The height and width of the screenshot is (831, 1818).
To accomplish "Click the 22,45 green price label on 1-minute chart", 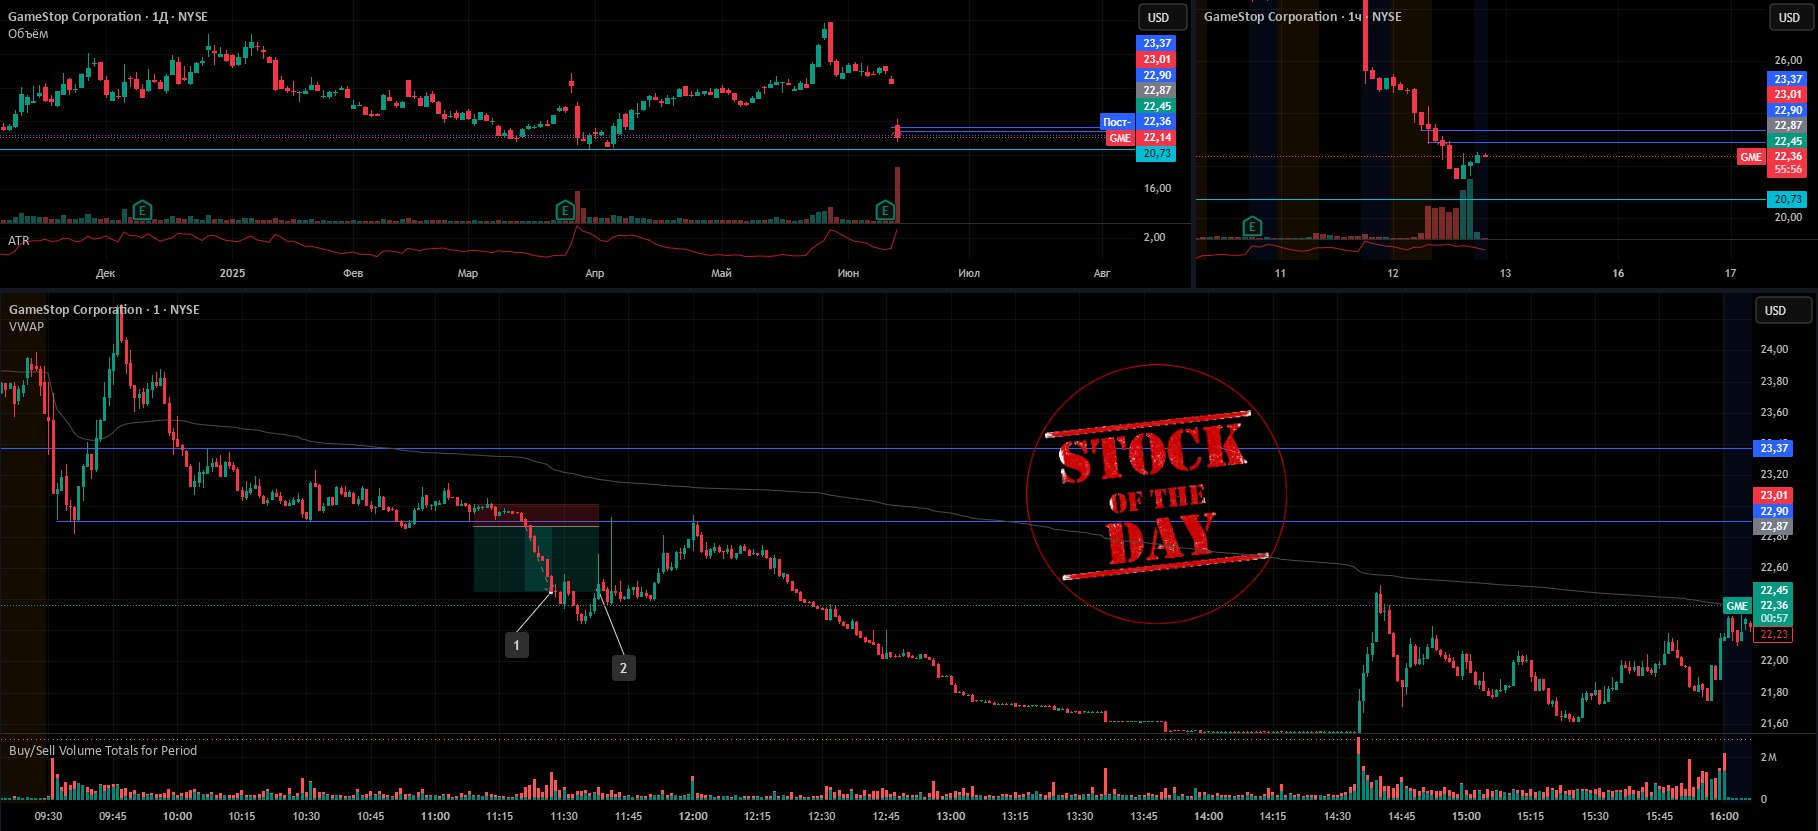I will [1774, 591].
